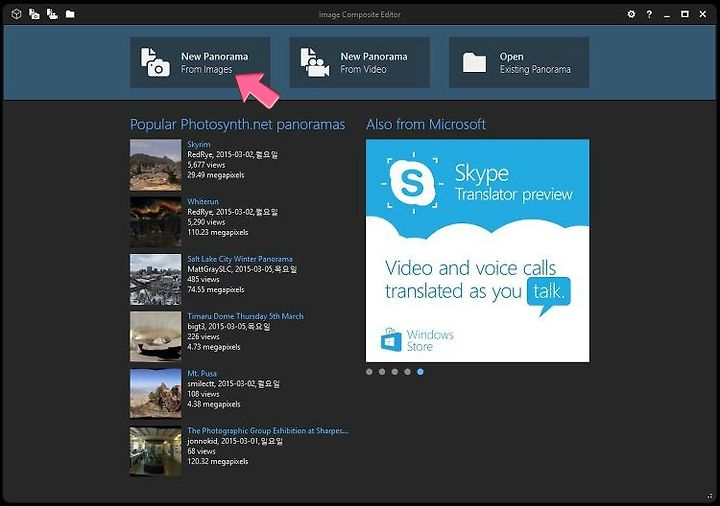Minimize the Image Composite Editor window
The width and height of the screenshot is (720, 506).
point(667,15)
